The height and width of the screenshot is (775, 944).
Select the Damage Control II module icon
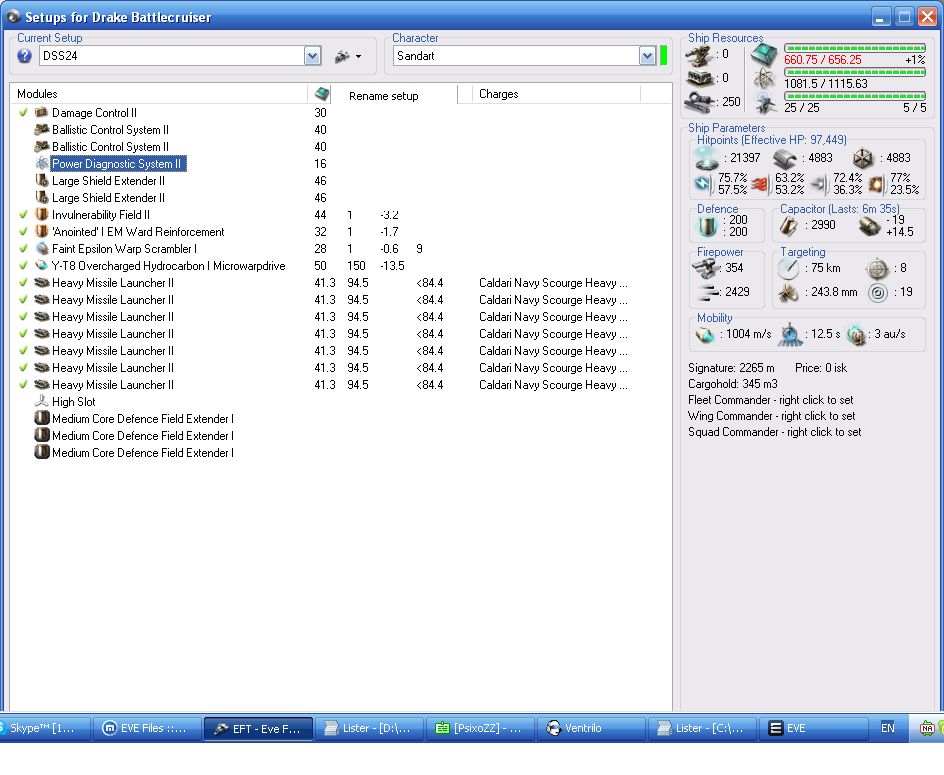point(42,113)
